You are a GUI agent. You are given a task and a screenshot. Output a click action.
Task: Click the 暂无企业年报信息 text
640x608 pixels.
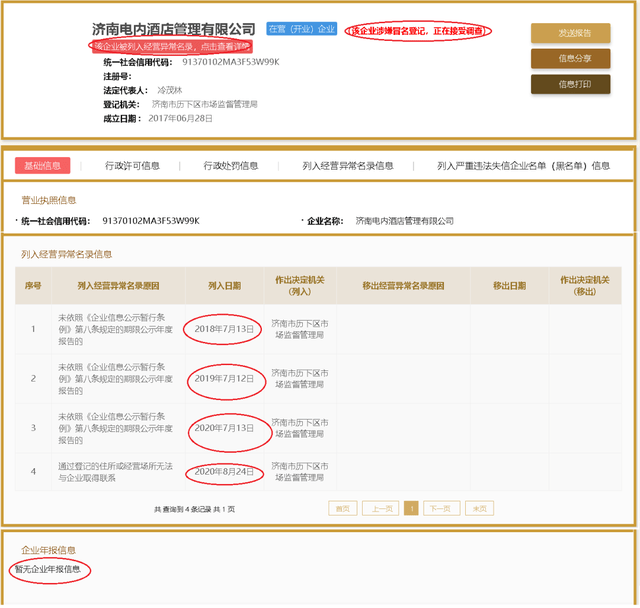pyautogui.click(x=48, y=569)
